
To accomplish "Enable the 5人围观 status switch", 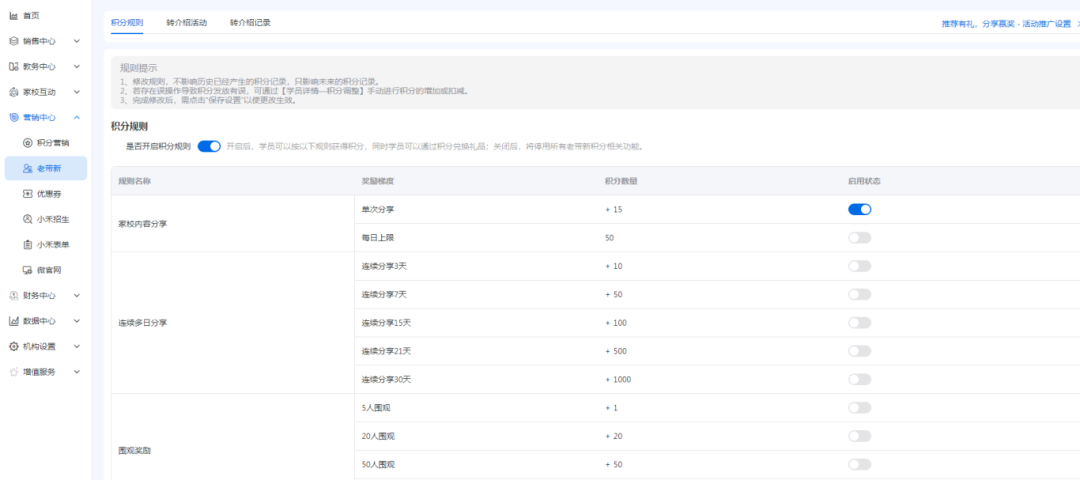I will point(859,407).
